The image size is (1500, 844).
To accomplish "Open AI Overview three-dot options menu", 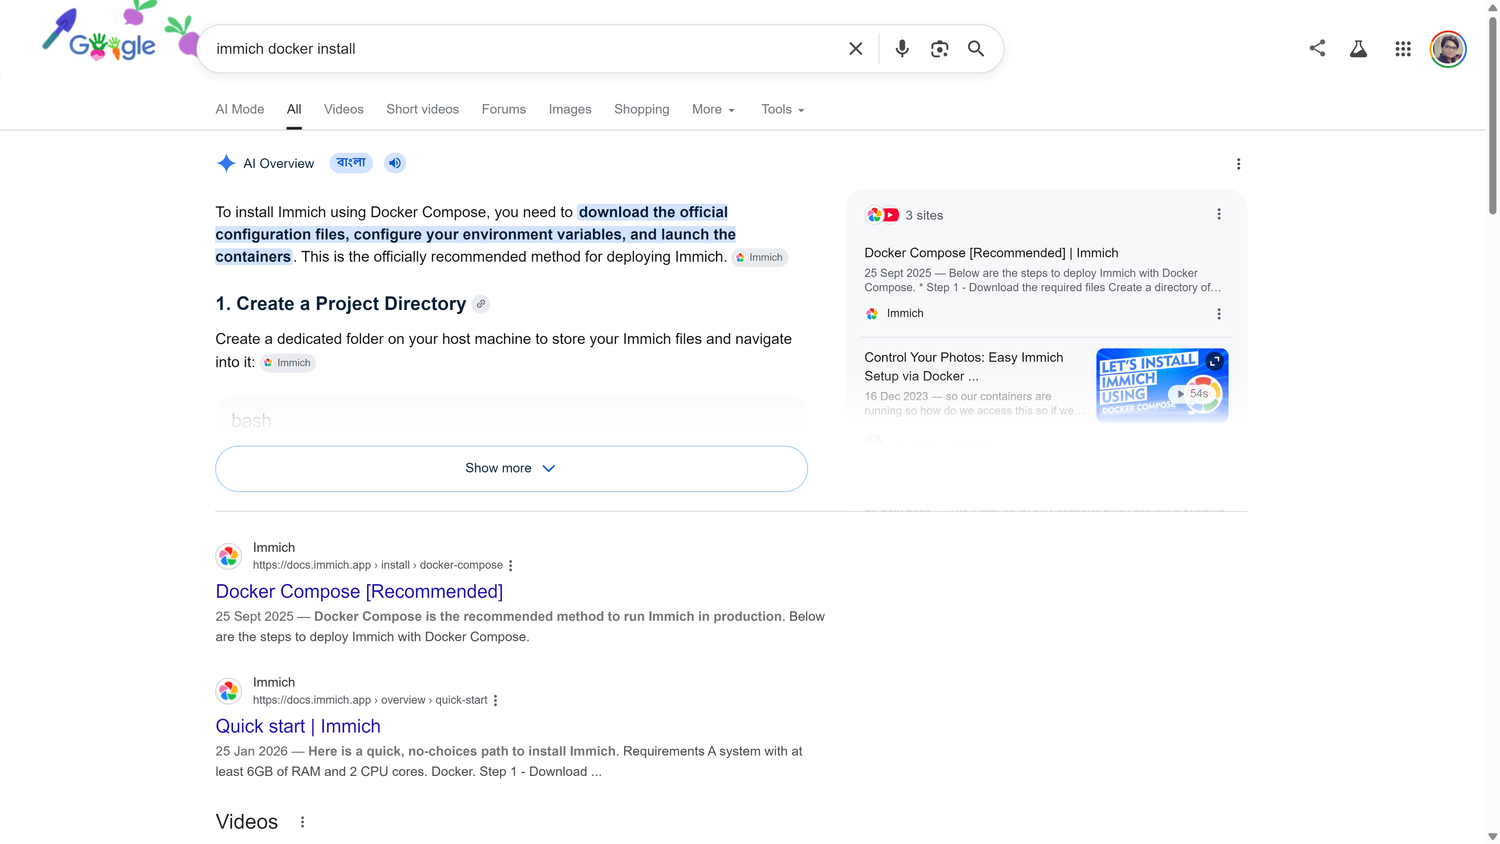I will [x=1238, y=164].
